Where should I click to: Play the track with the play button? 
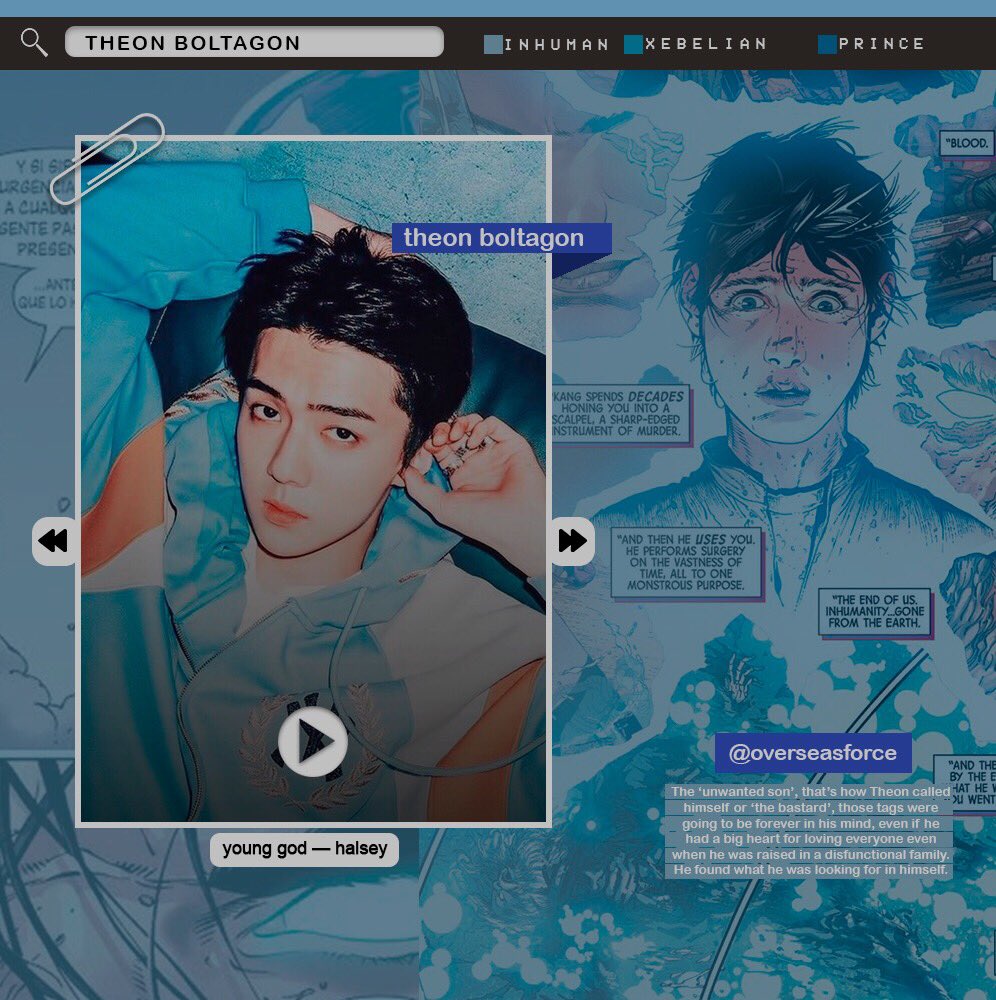pyautogui.click(x=312, y=741)
